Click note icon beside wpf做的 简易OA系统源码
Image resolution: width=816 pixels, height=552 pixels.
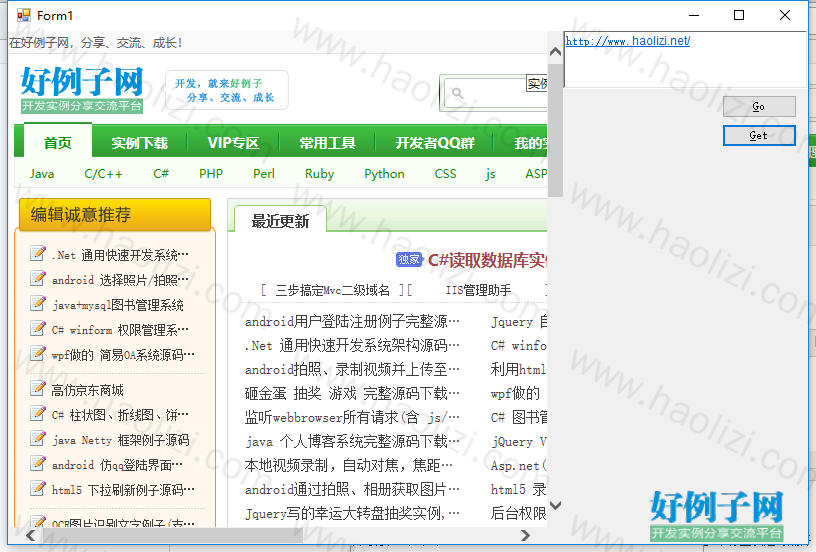point(38,353)
